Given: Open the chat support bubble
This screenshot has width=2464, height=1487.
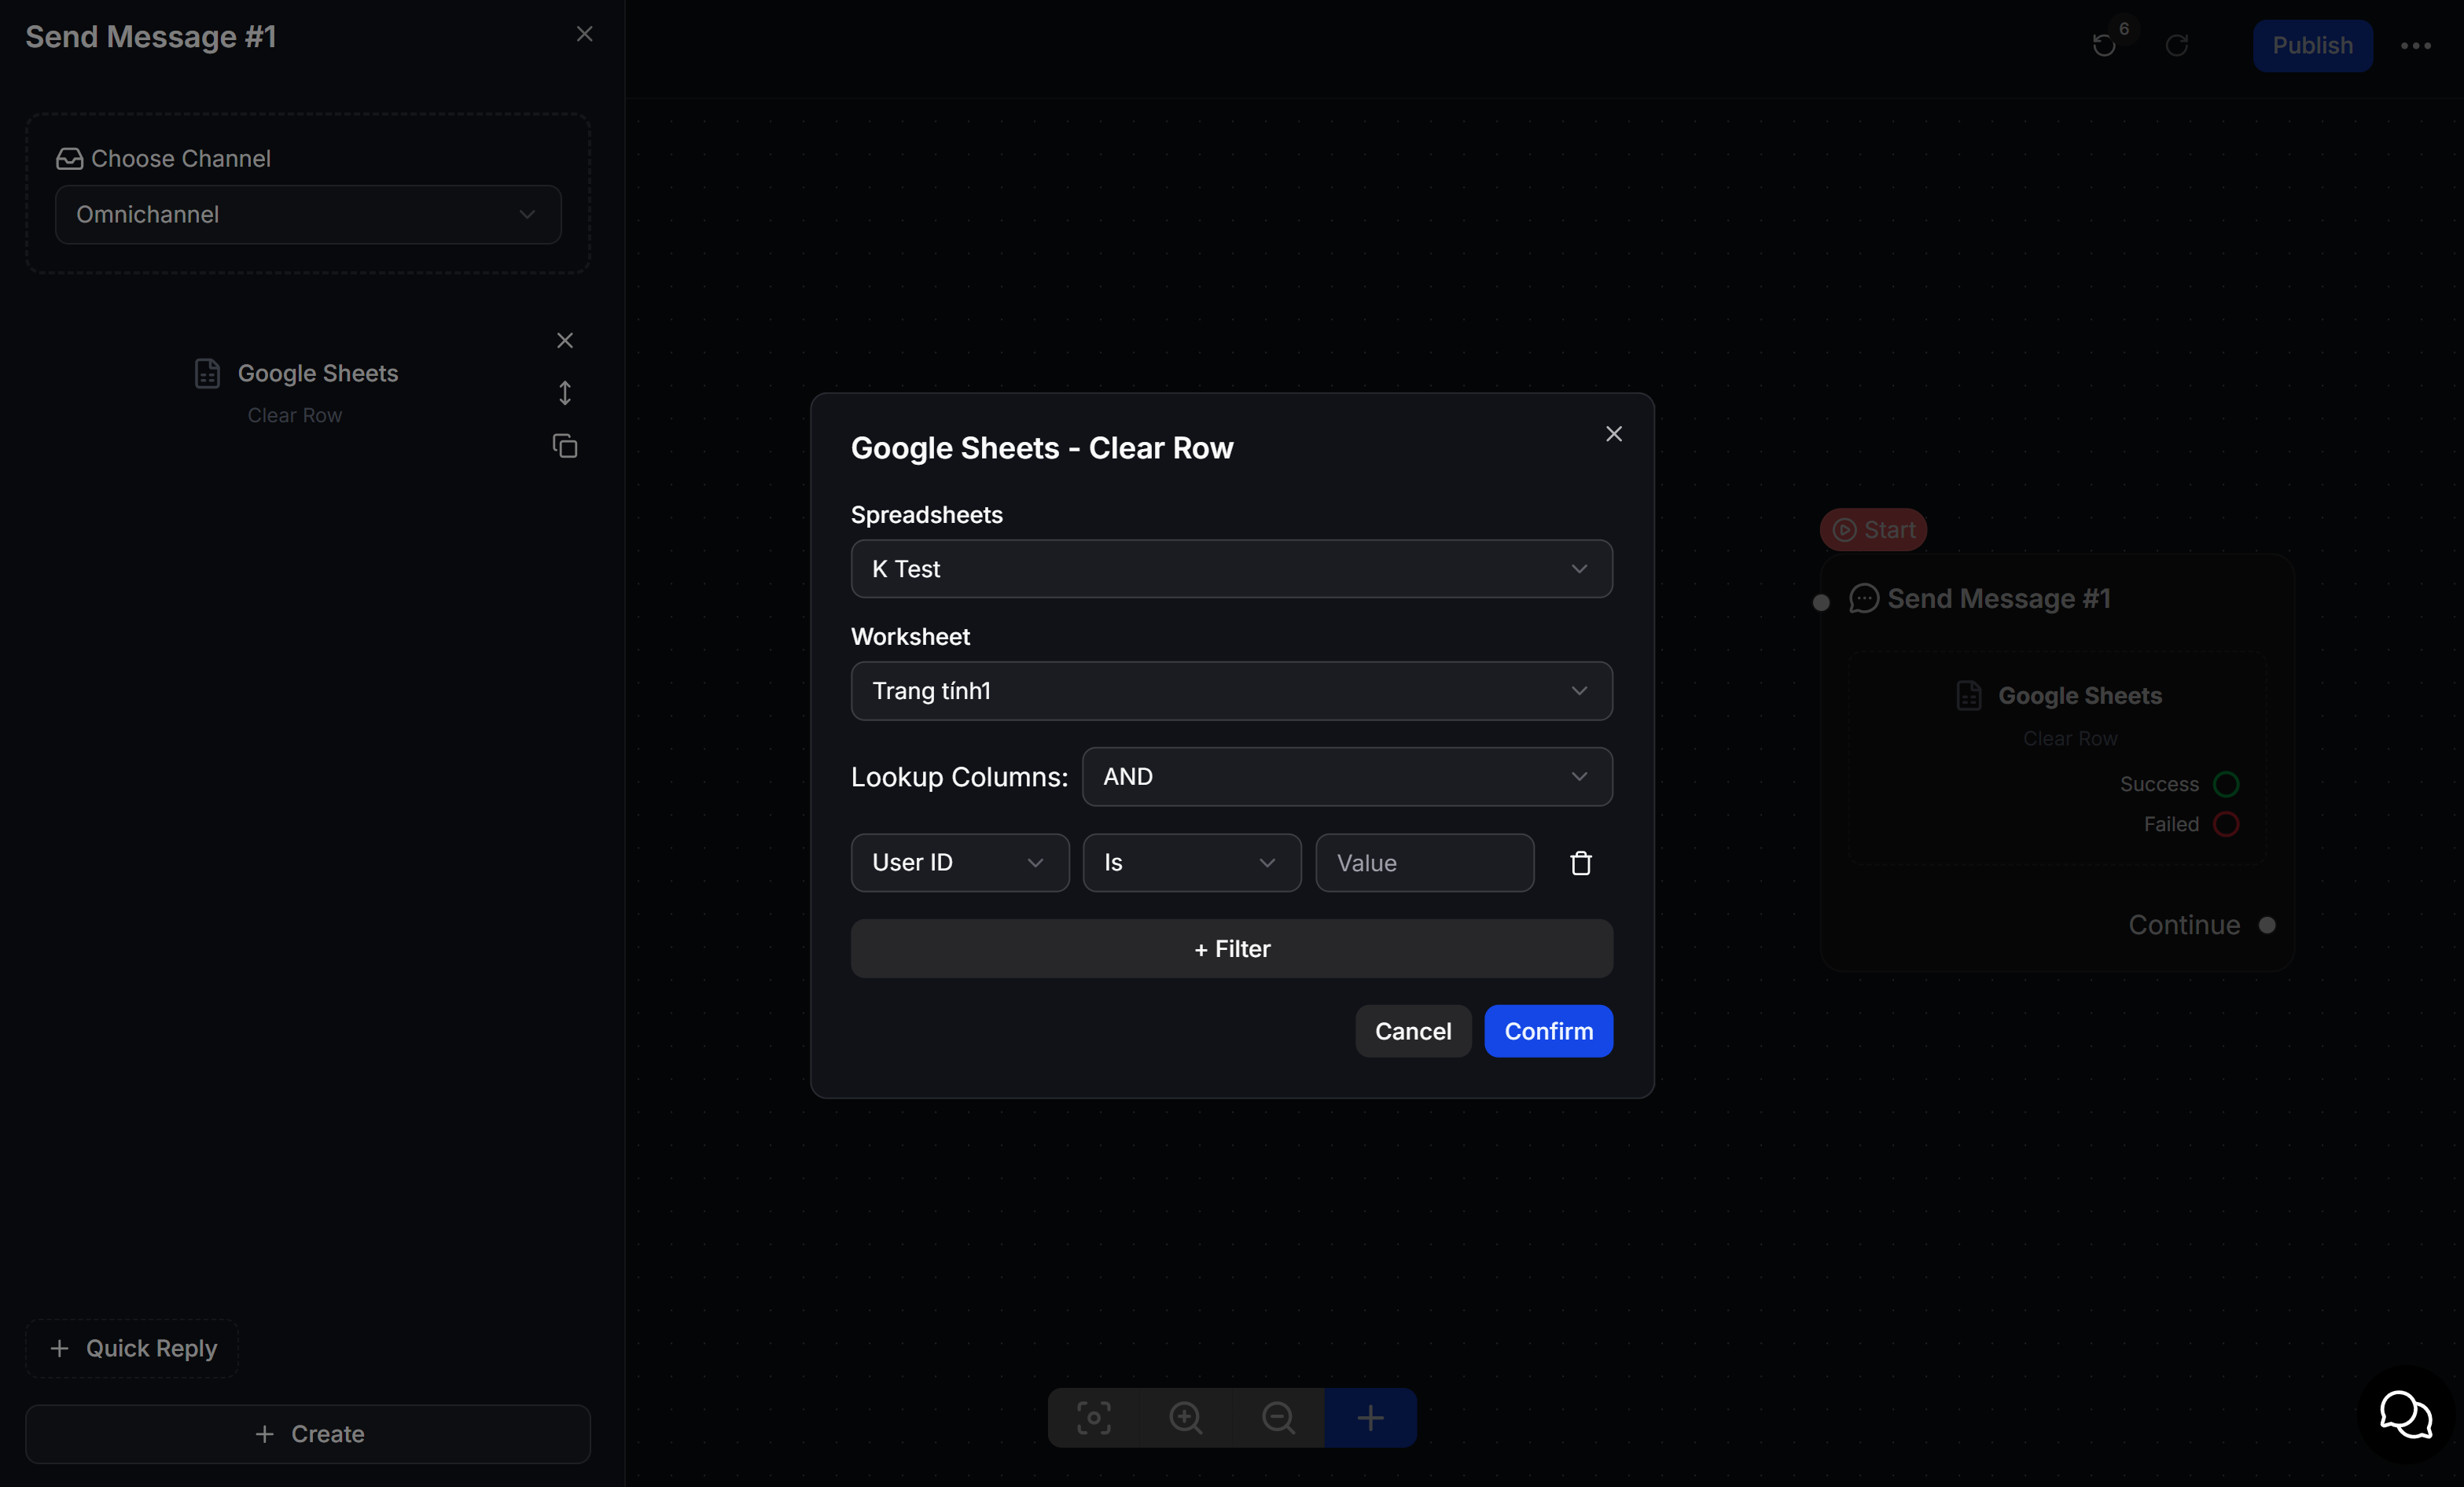Looking at the screenshot, I should pyautogui.click(x=2405, y=1415).
